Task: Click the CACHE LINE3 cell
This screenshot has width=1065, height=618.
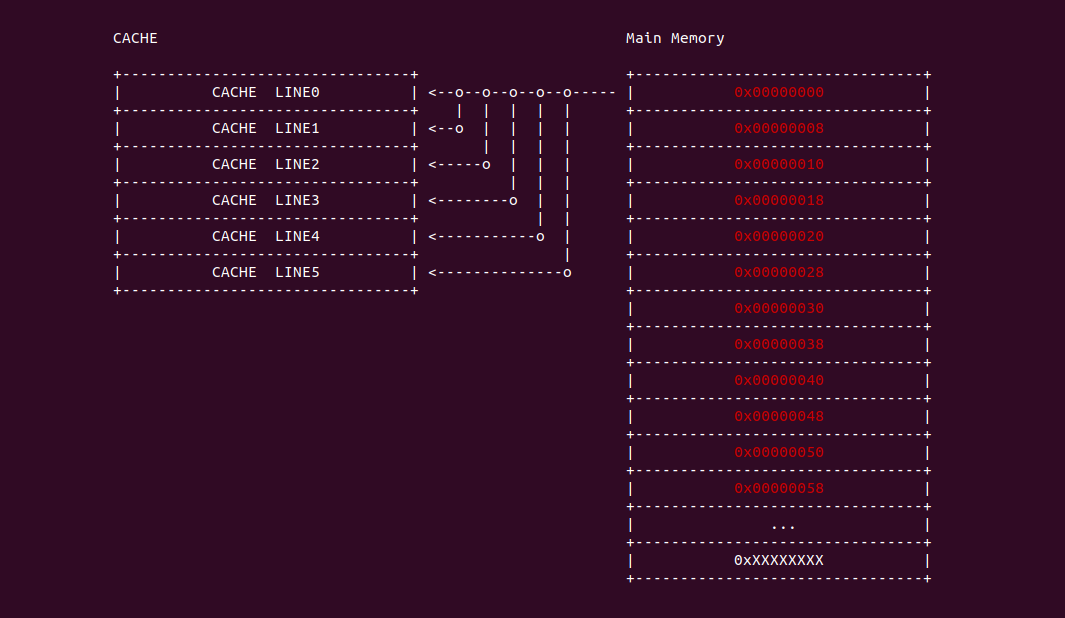Action: point(265,201)
